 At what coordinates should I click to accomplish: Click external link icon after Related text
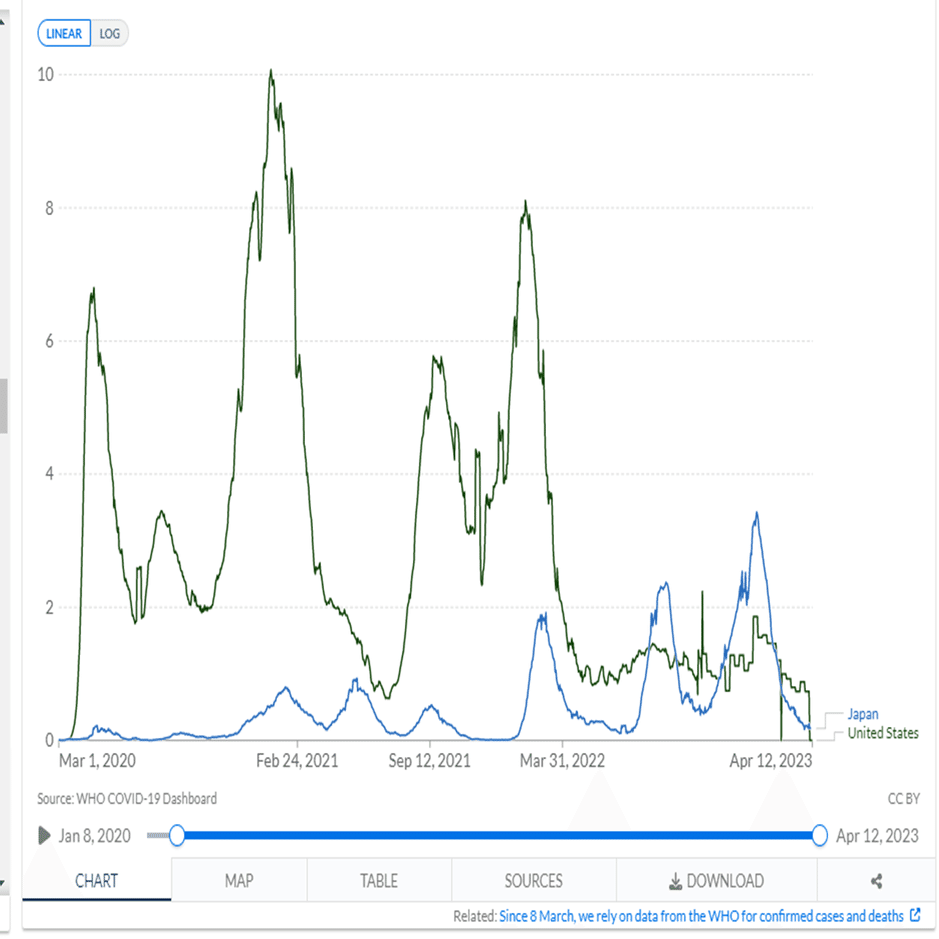pyautogui.click(x=915, y=915)
